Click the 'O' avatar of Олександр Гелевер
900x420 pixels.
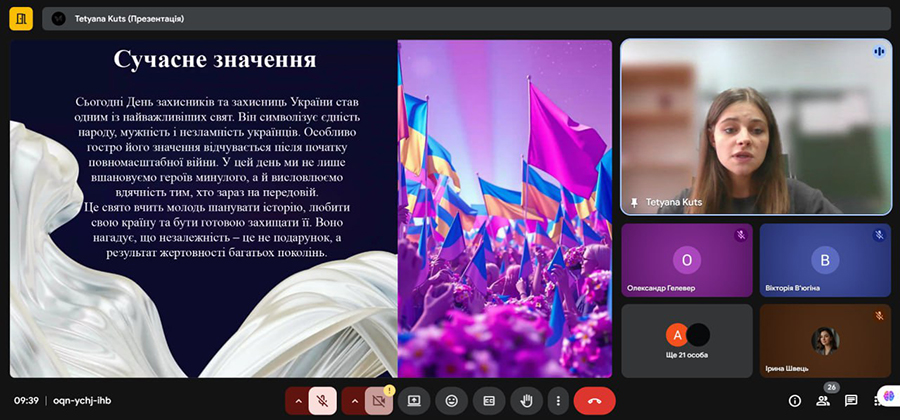click(686, 260)
